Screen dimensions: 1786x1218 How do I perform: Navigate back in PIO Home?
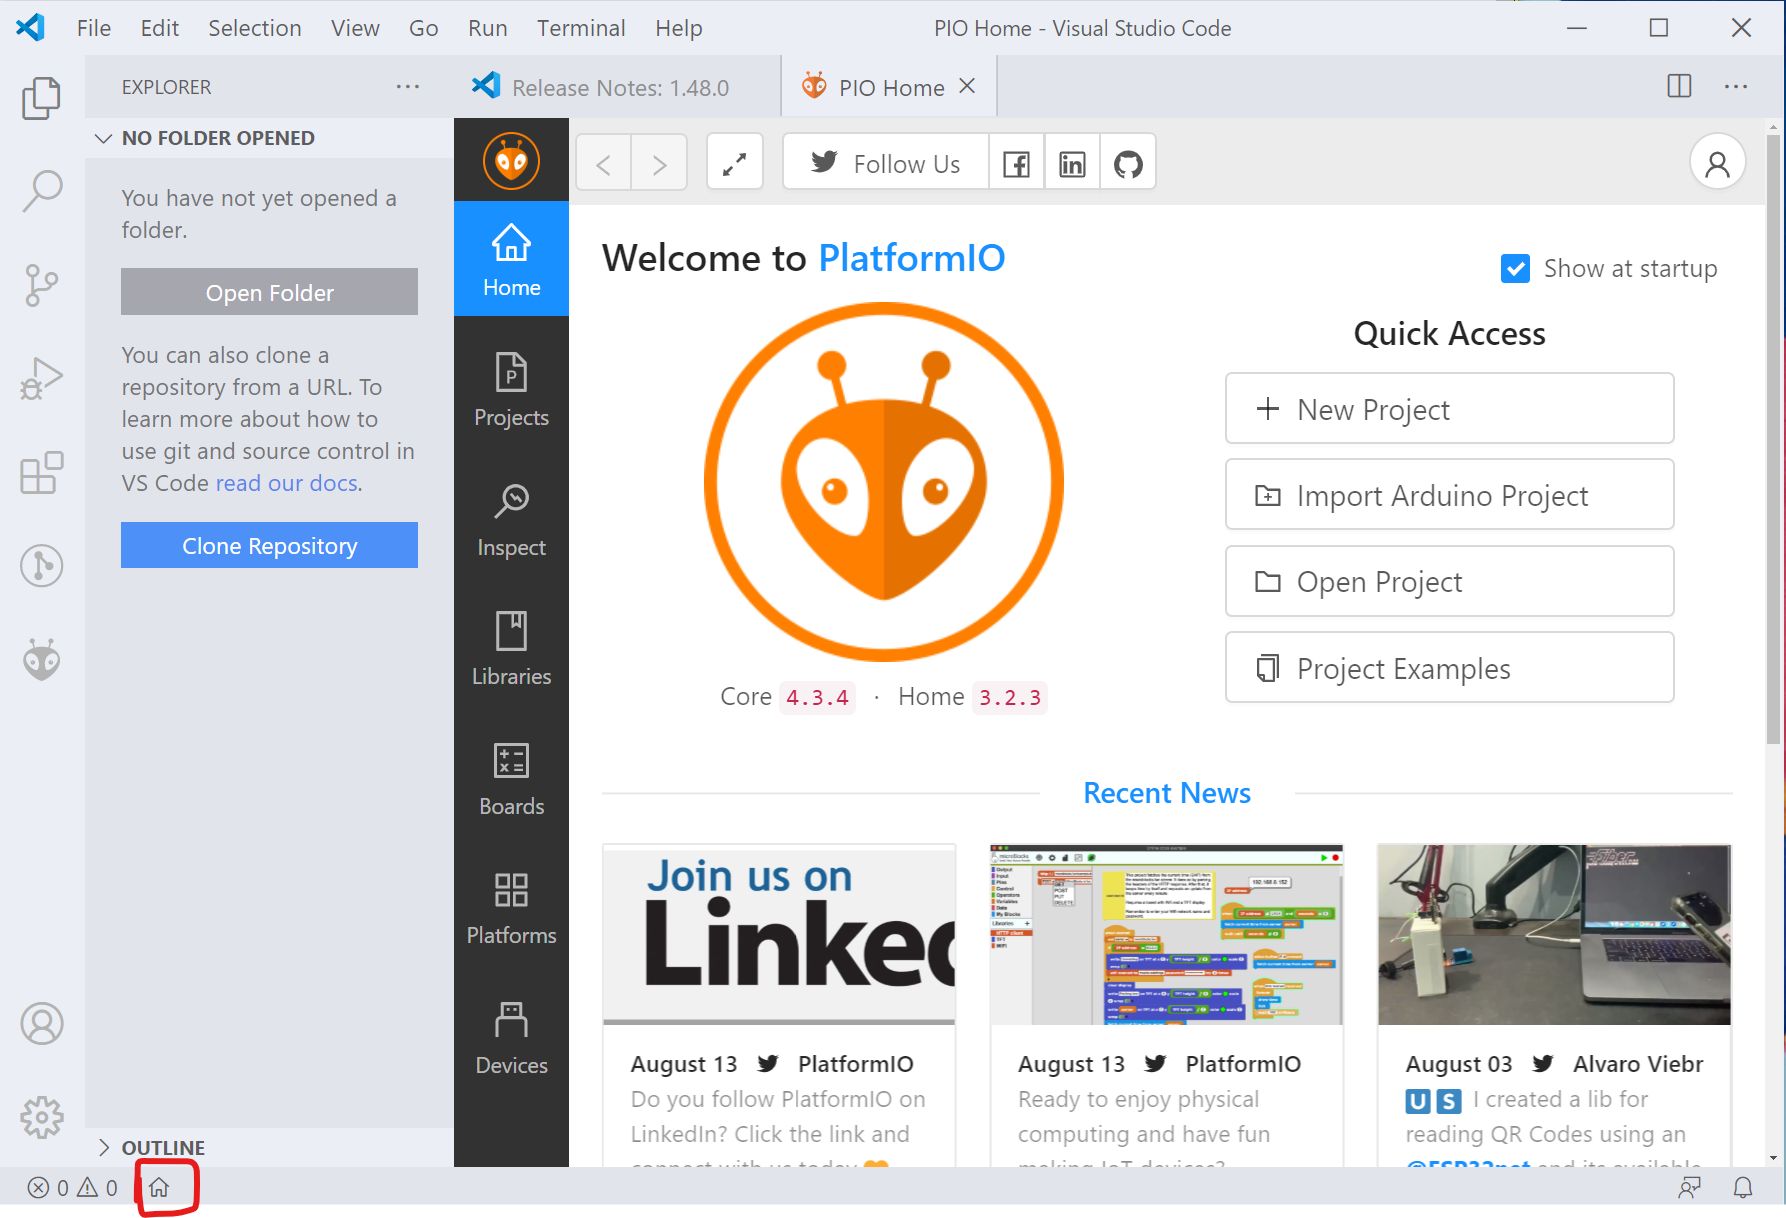603,163
